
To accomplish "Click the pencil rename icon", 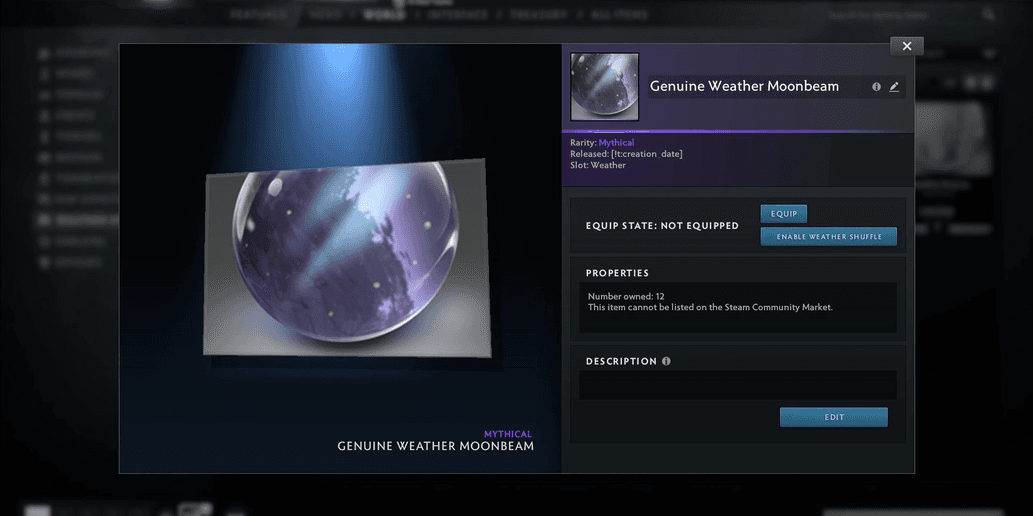I will pyautogui.click(x=894, y=86).
